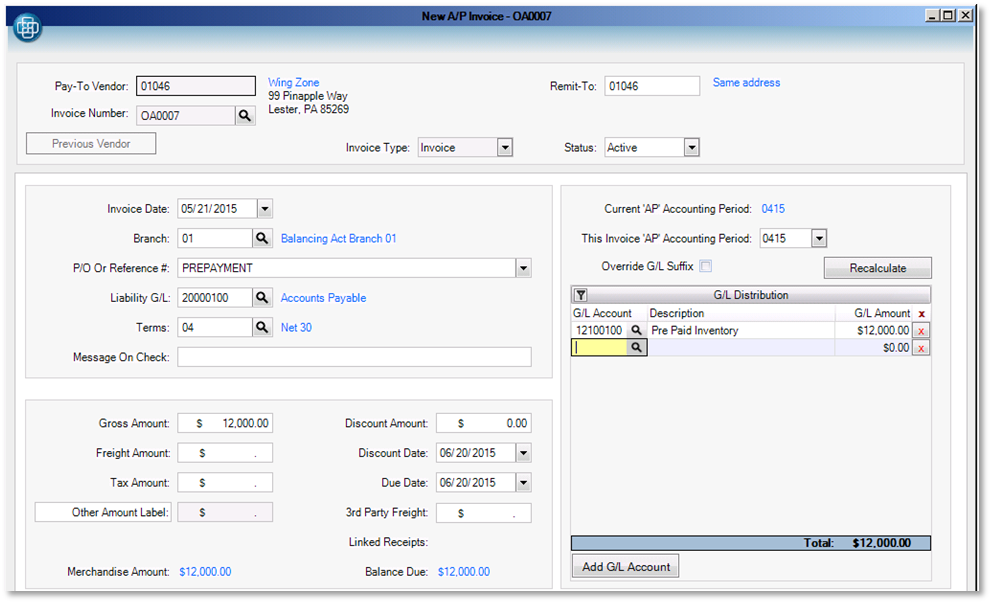
Task: Open the Wing Zone vendor link
Action: pyautogui.click(x=292, y=82)
